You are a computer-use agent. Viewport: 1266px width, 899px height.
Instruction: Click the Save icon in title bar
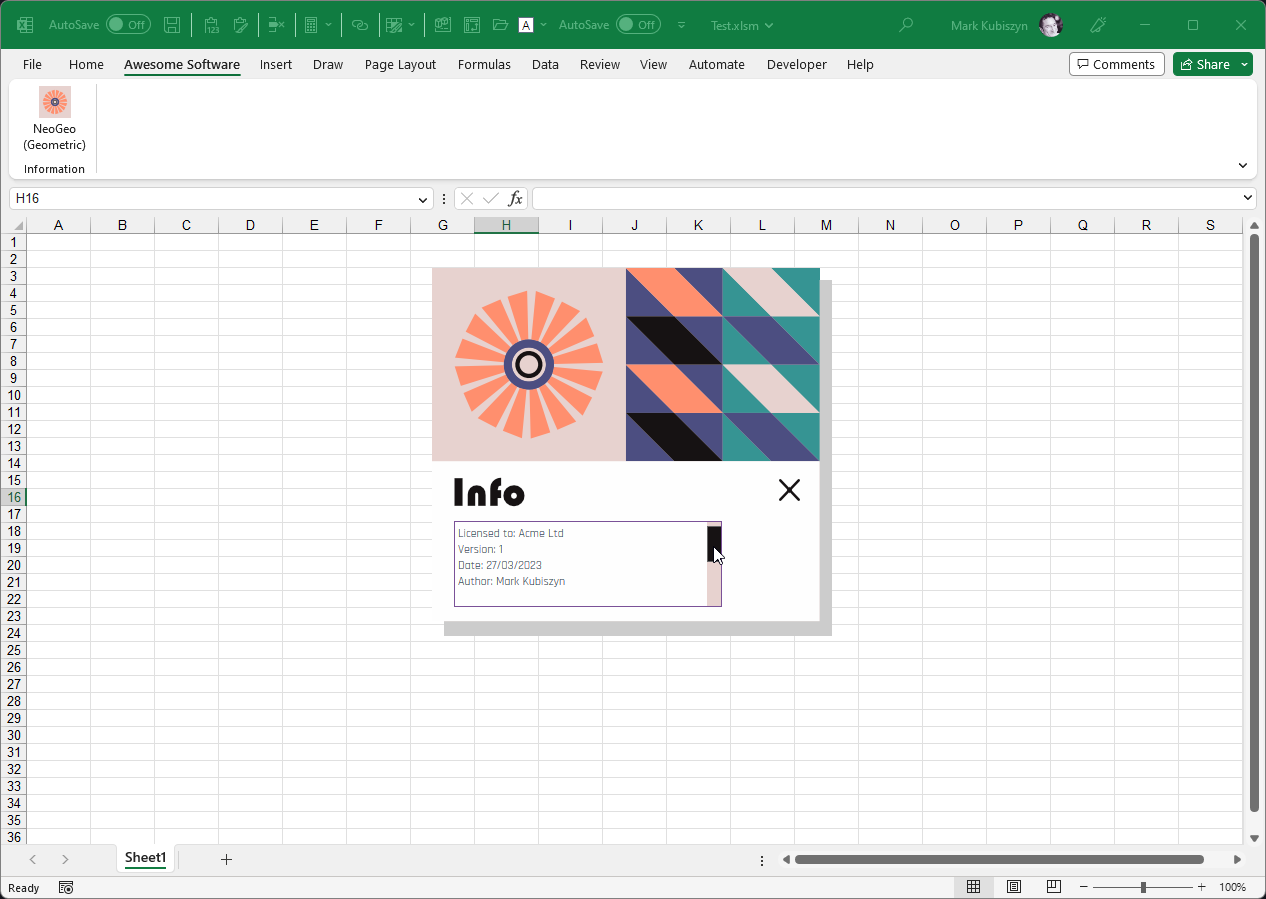pyautogui.click(x=172, y=25)
